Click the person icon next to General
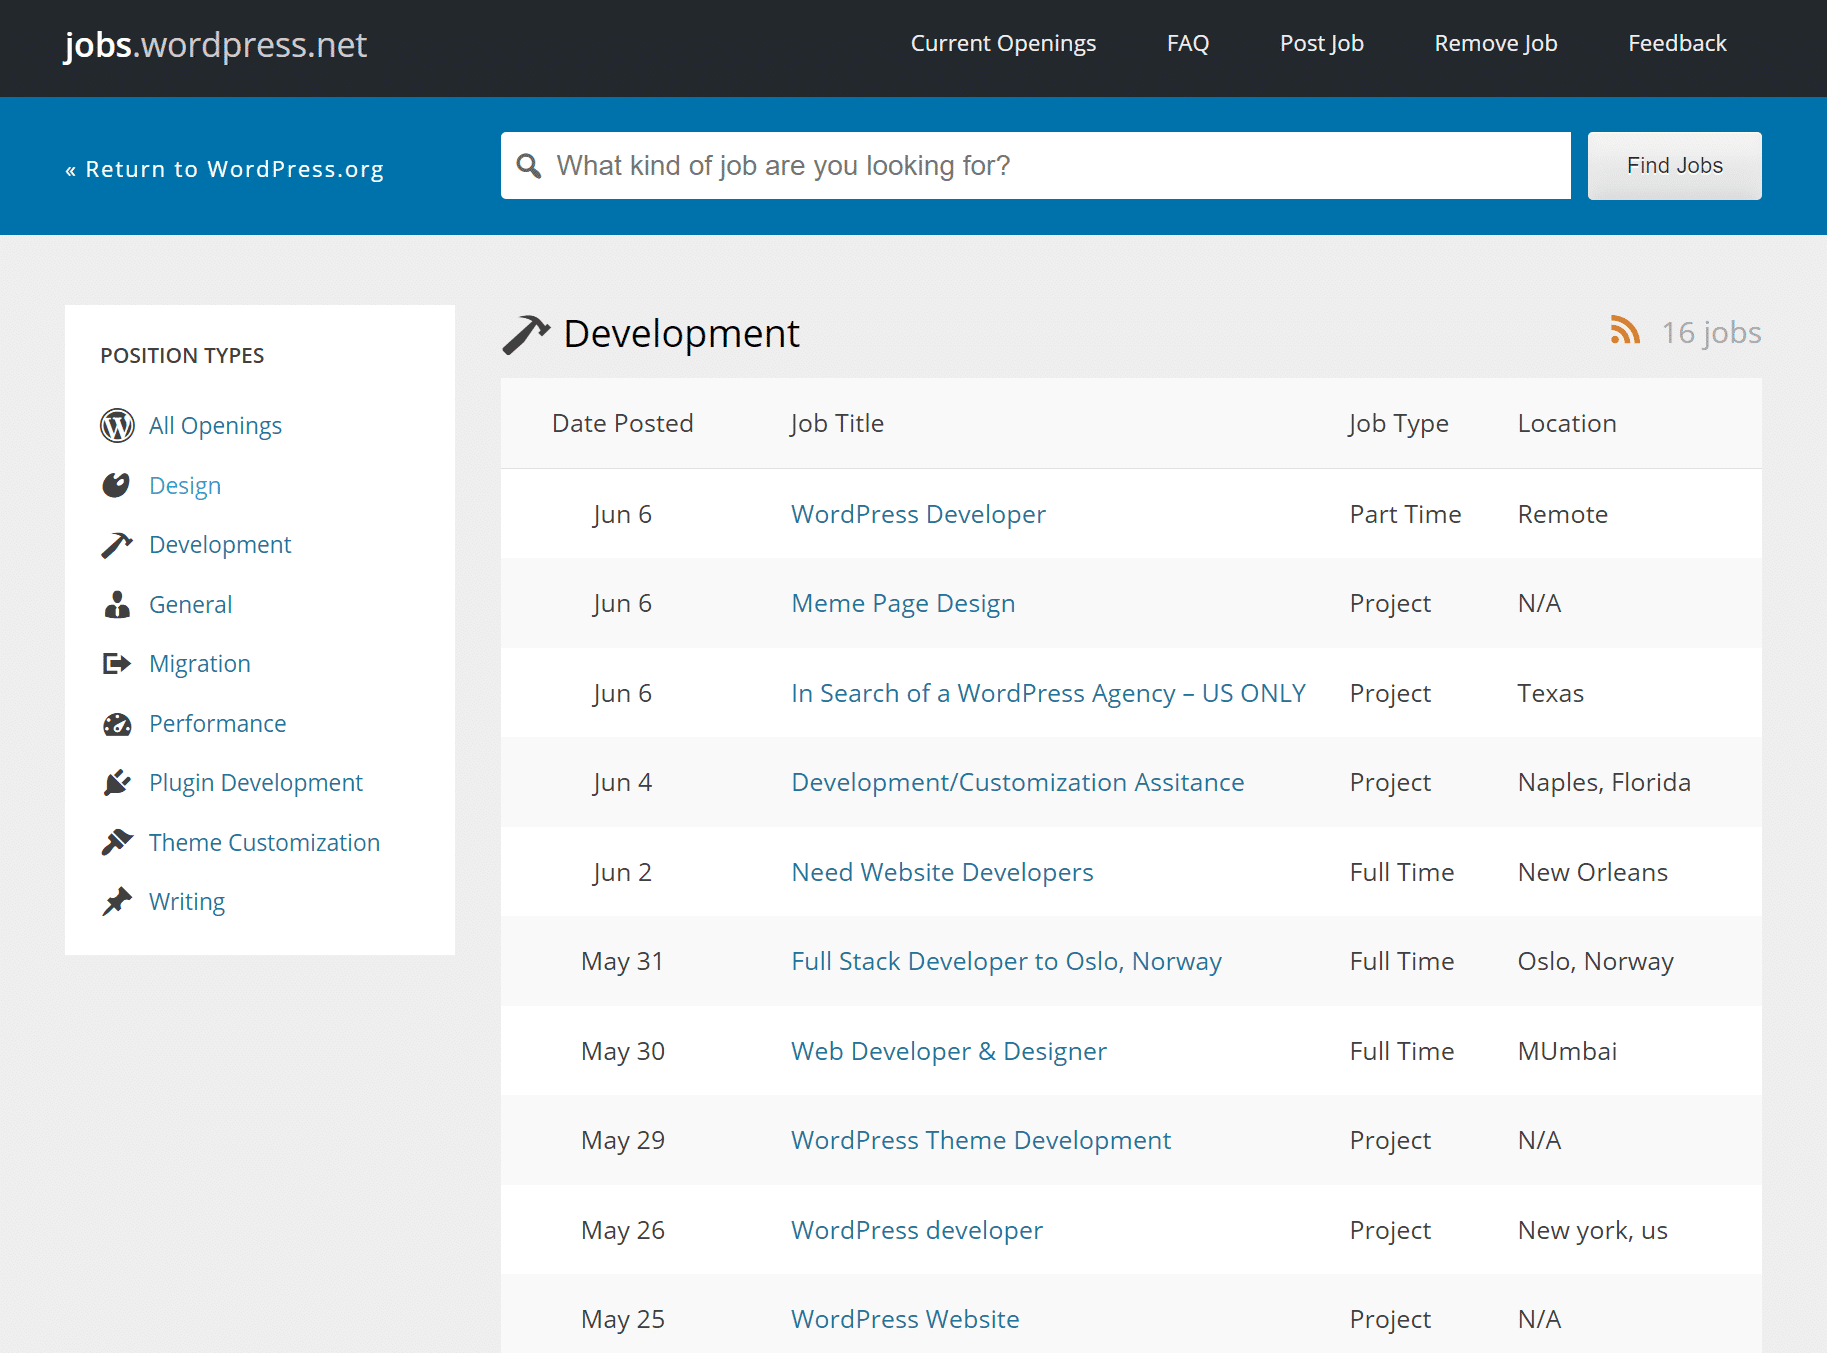This screenshot has height=1353, width=1827. click(x=117, y=604)
